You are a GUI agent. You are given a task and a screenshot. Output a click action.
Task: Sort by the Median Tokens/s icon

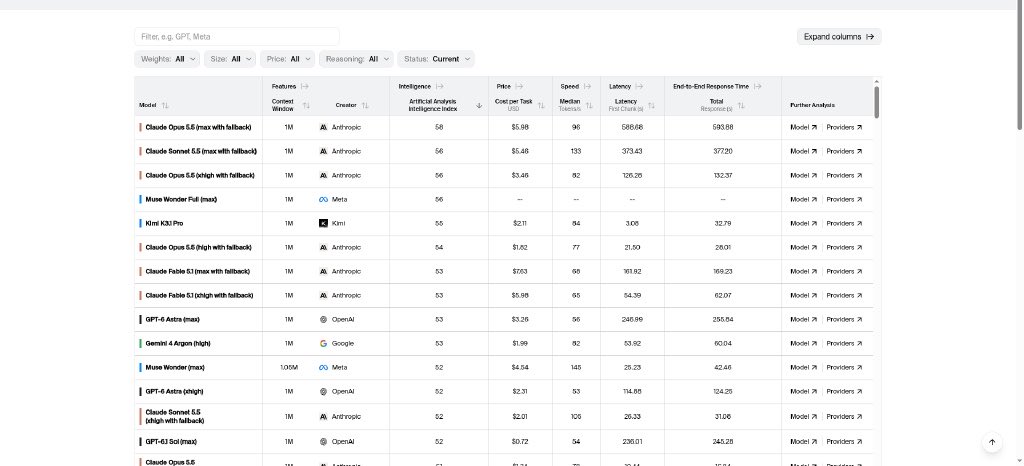click(x=589, y=105)
